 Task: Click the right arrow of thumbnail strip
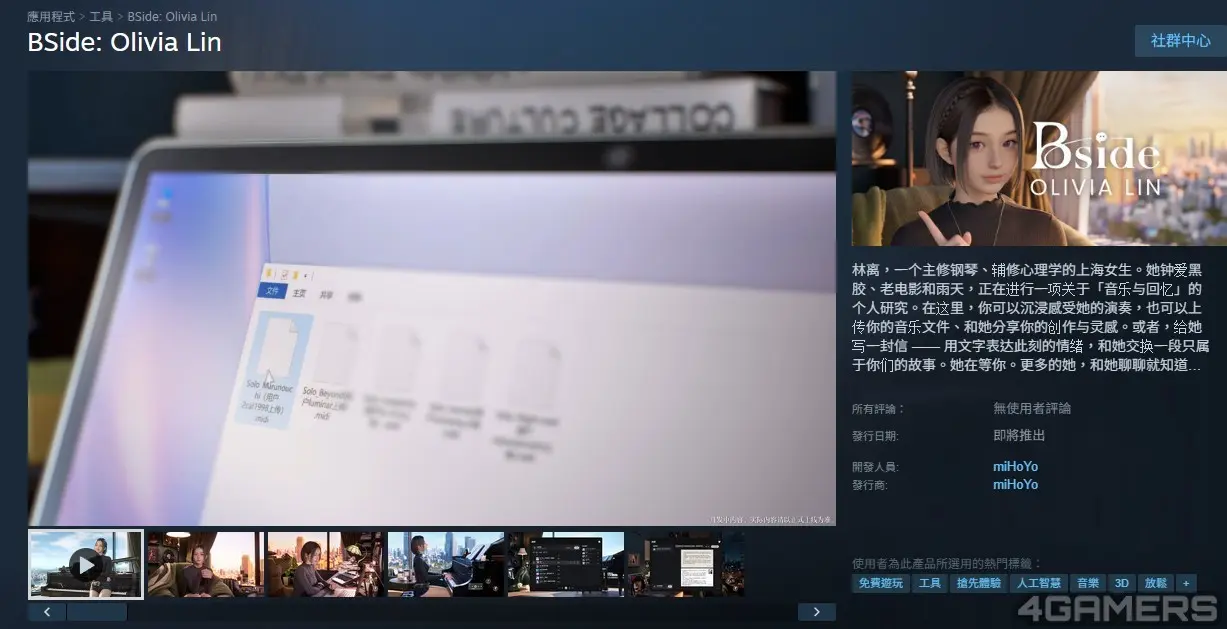816,612
